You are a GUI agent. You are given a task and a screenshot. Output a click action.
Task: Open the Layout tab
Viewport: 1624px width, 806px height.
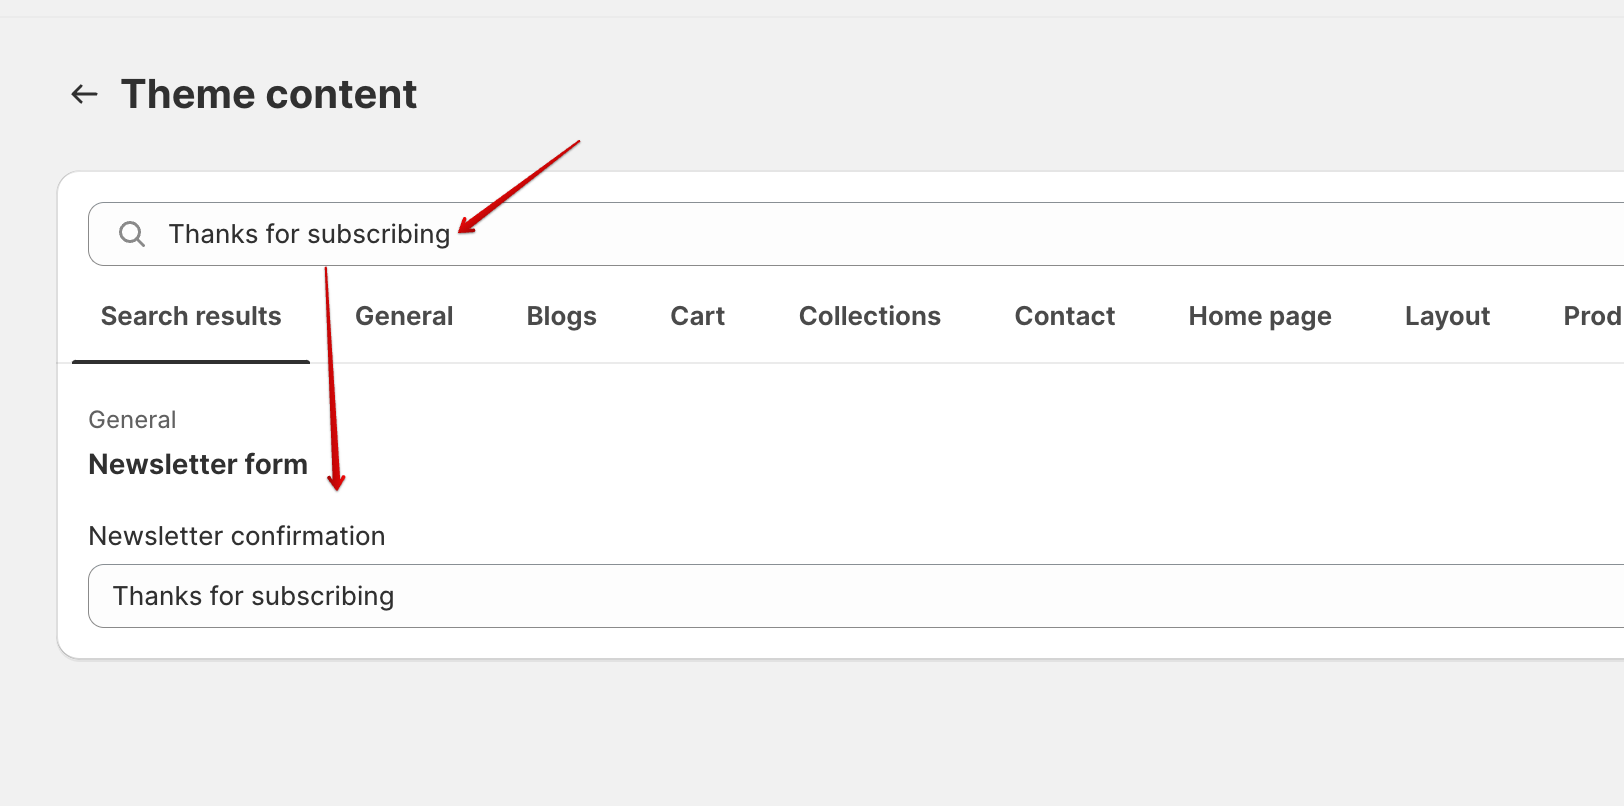1447,316
